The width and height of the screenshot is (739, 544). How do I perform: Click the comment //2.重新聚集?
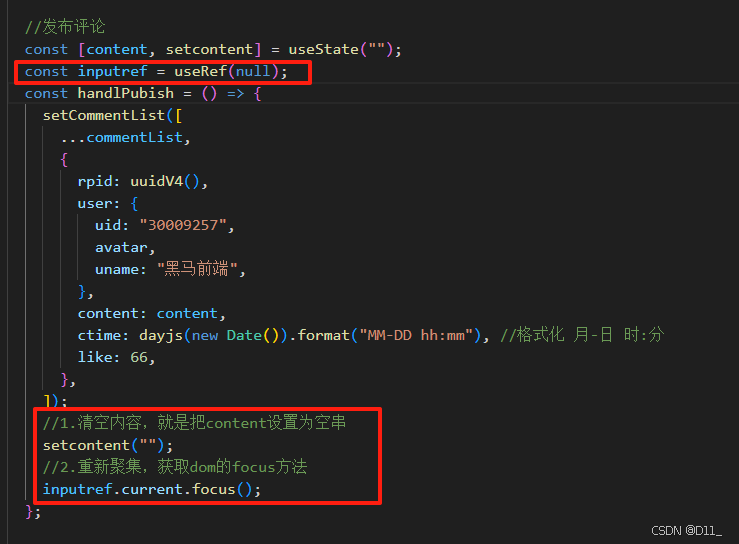click(x=175, y=467)
